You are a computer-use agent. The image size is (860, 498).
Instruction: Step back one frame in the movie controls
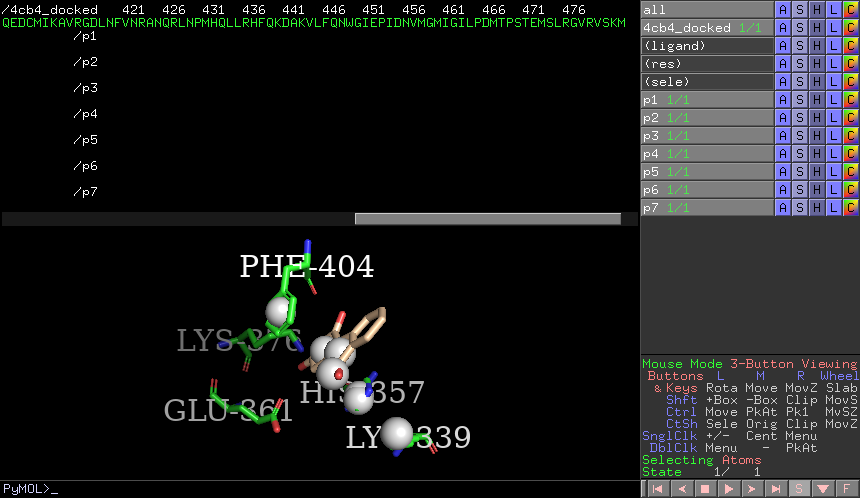click(680, 489)
